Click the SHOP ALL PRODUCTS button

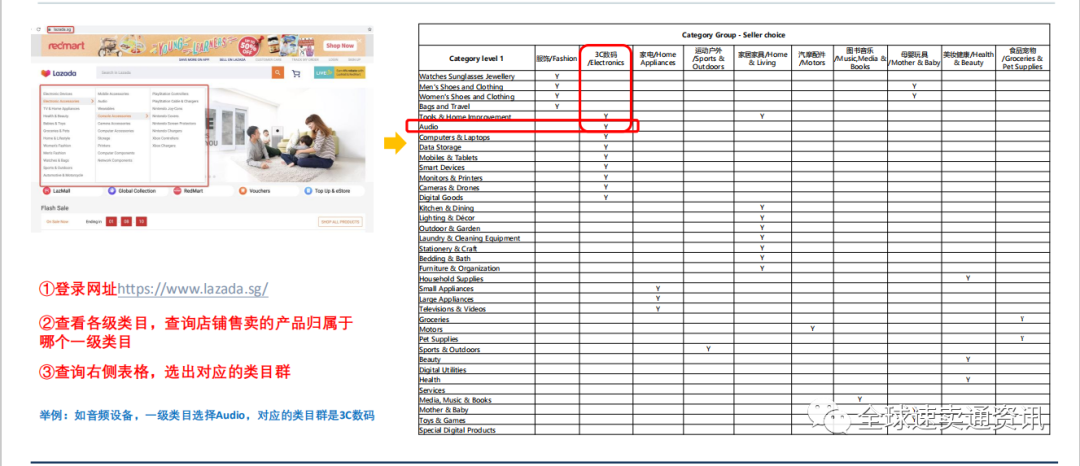[x=340, y=222]
